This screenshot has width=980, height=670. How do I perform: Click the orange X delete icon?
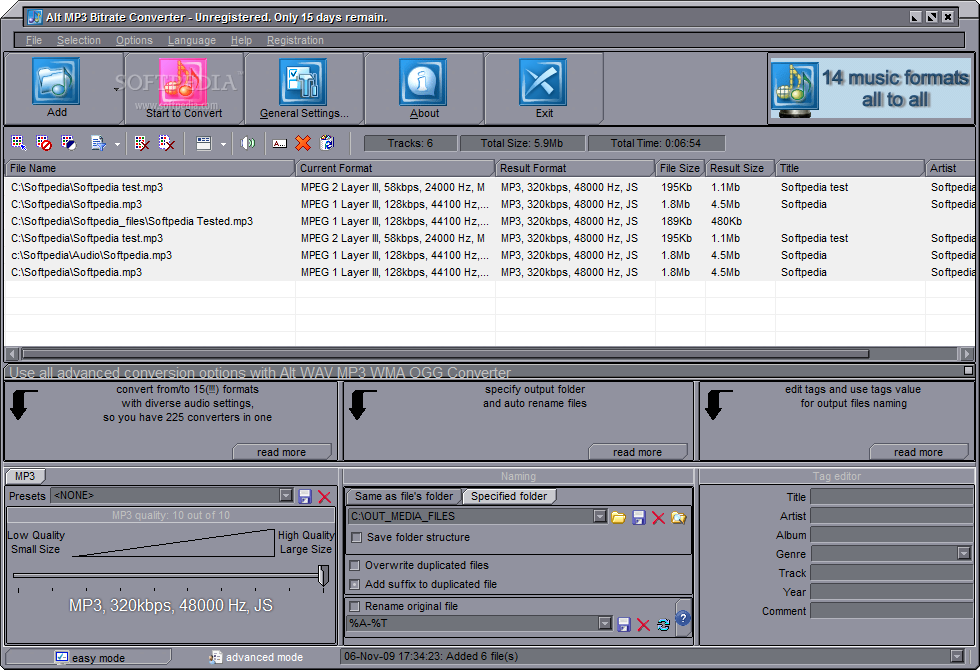coord(303,143)
